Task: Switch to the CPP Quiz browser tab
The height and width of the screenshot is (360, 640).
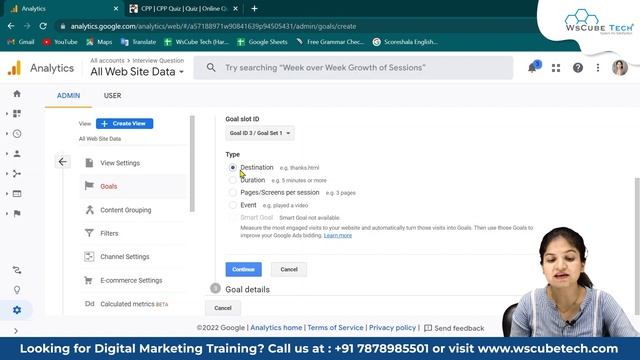Action: [x=183, y=9]
